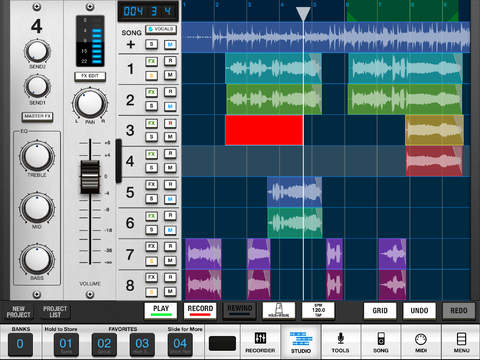Open FX for track 6
Screen dimensions: 480x360
(151, 216)
